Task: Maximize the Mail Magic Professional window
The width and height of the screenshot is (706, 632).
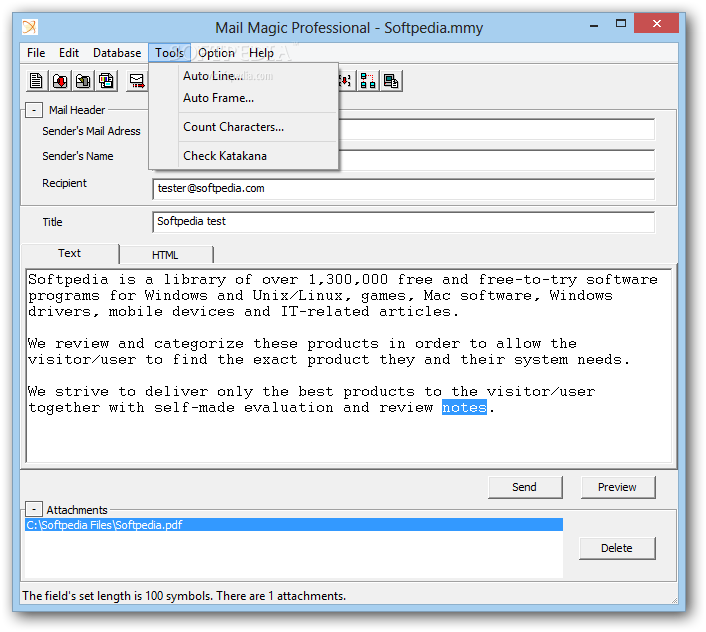Action: pyautogui.click(x=621, y=24)
